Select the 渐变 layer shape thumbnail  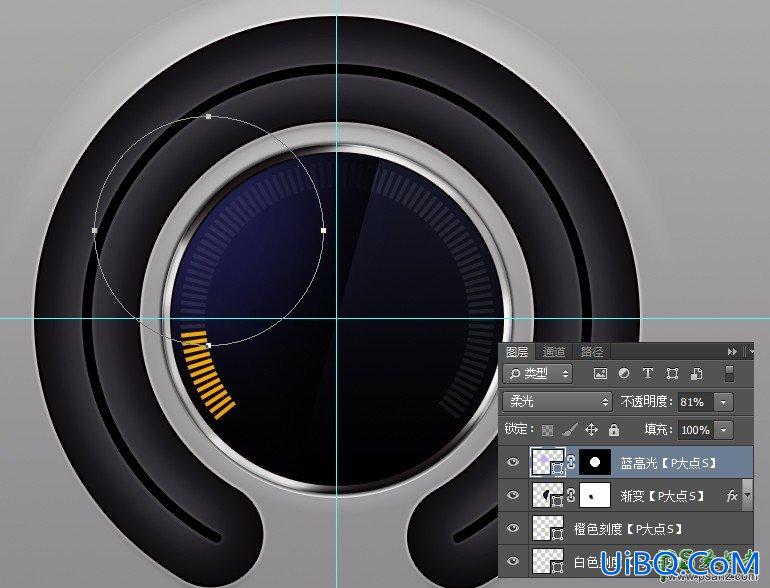click(548, 495)
